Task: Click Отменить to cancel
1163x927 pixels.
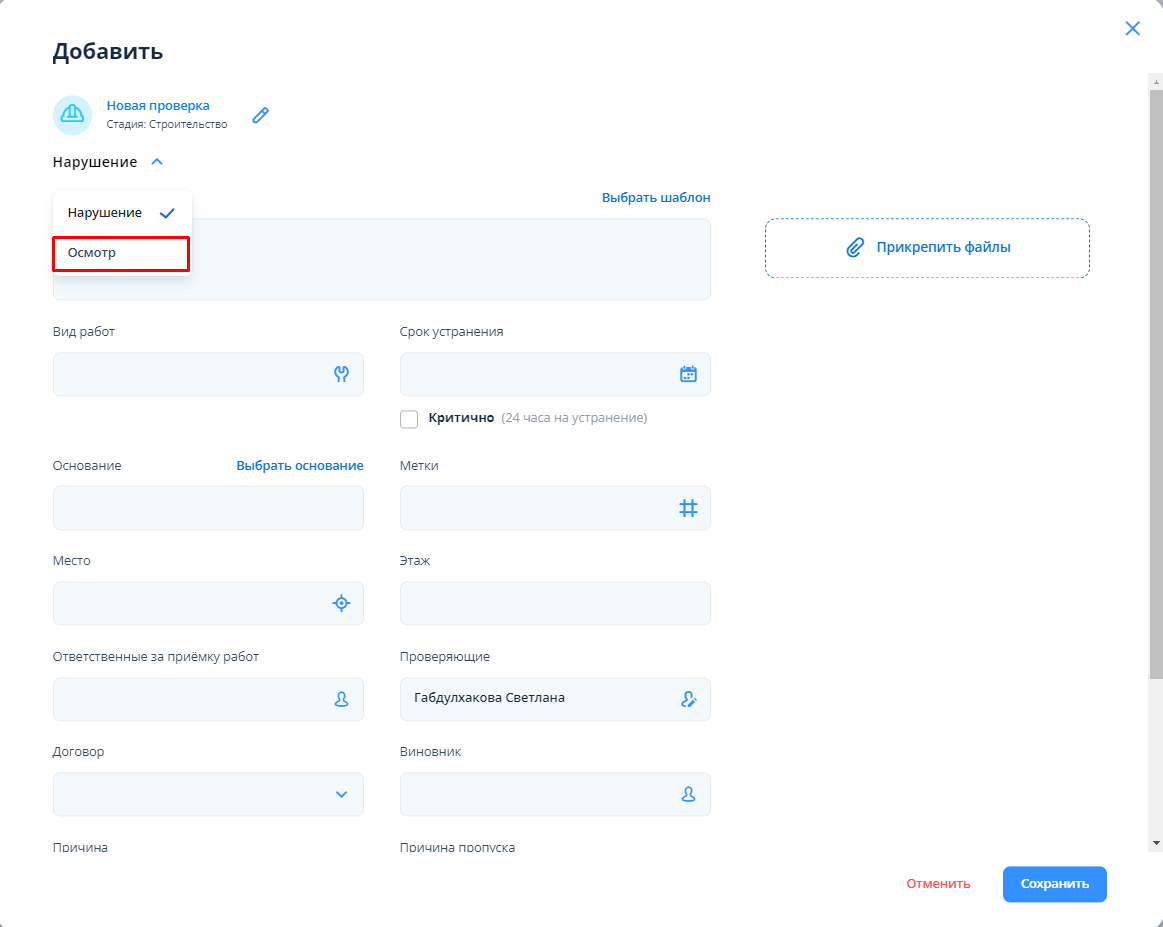Action: click(938, 884)
